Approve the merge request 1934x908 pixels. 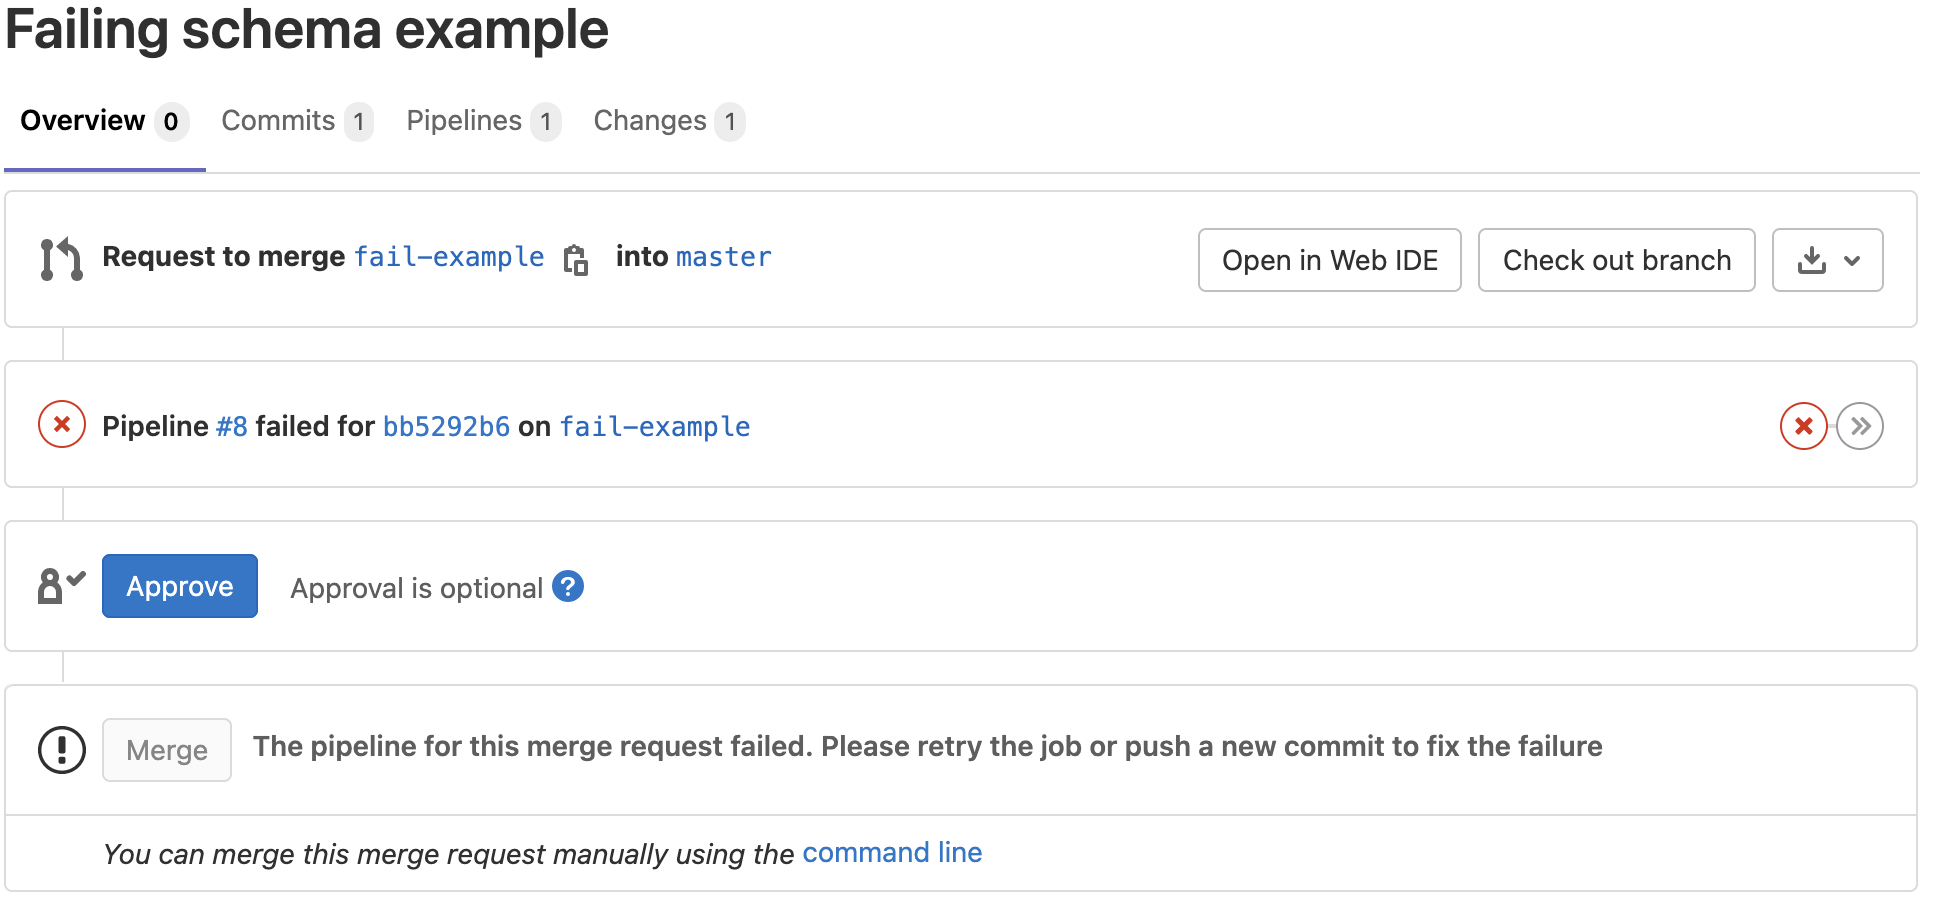tap(179, 586)
